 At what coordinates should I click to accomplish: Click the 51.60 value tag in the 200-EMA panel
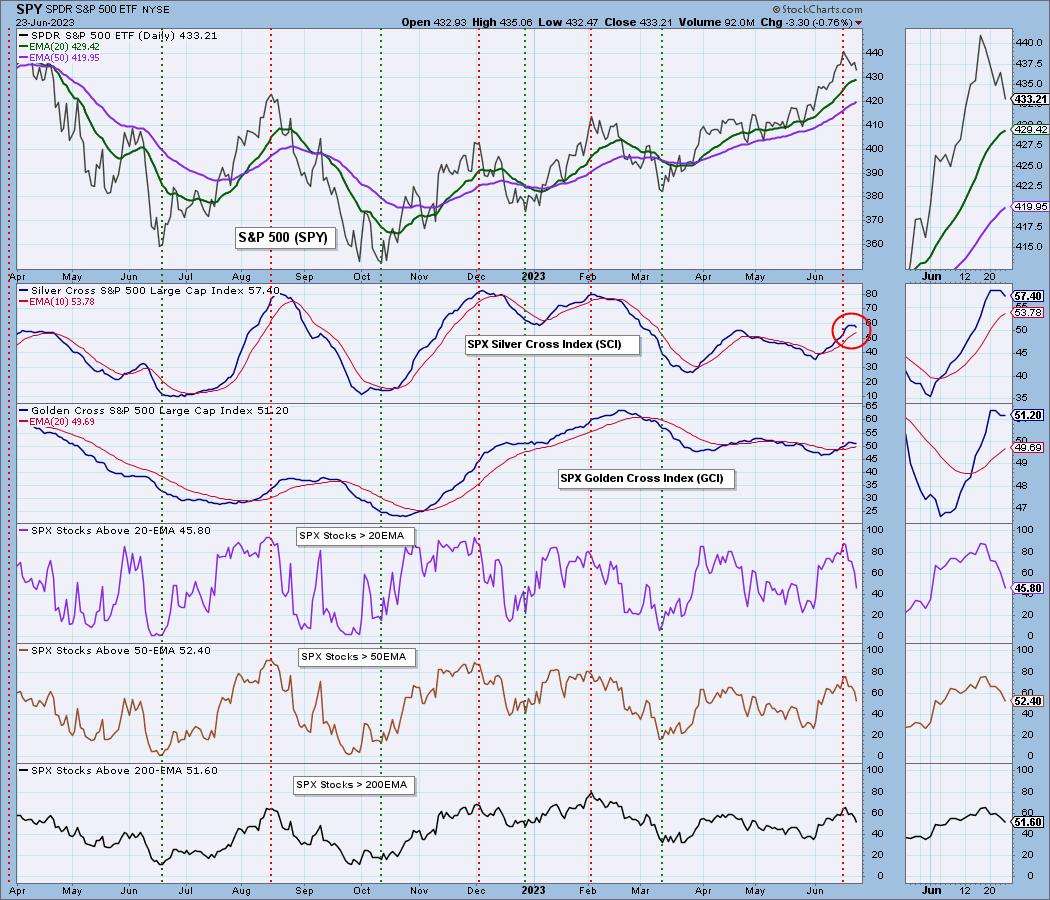coord(1028,822)
